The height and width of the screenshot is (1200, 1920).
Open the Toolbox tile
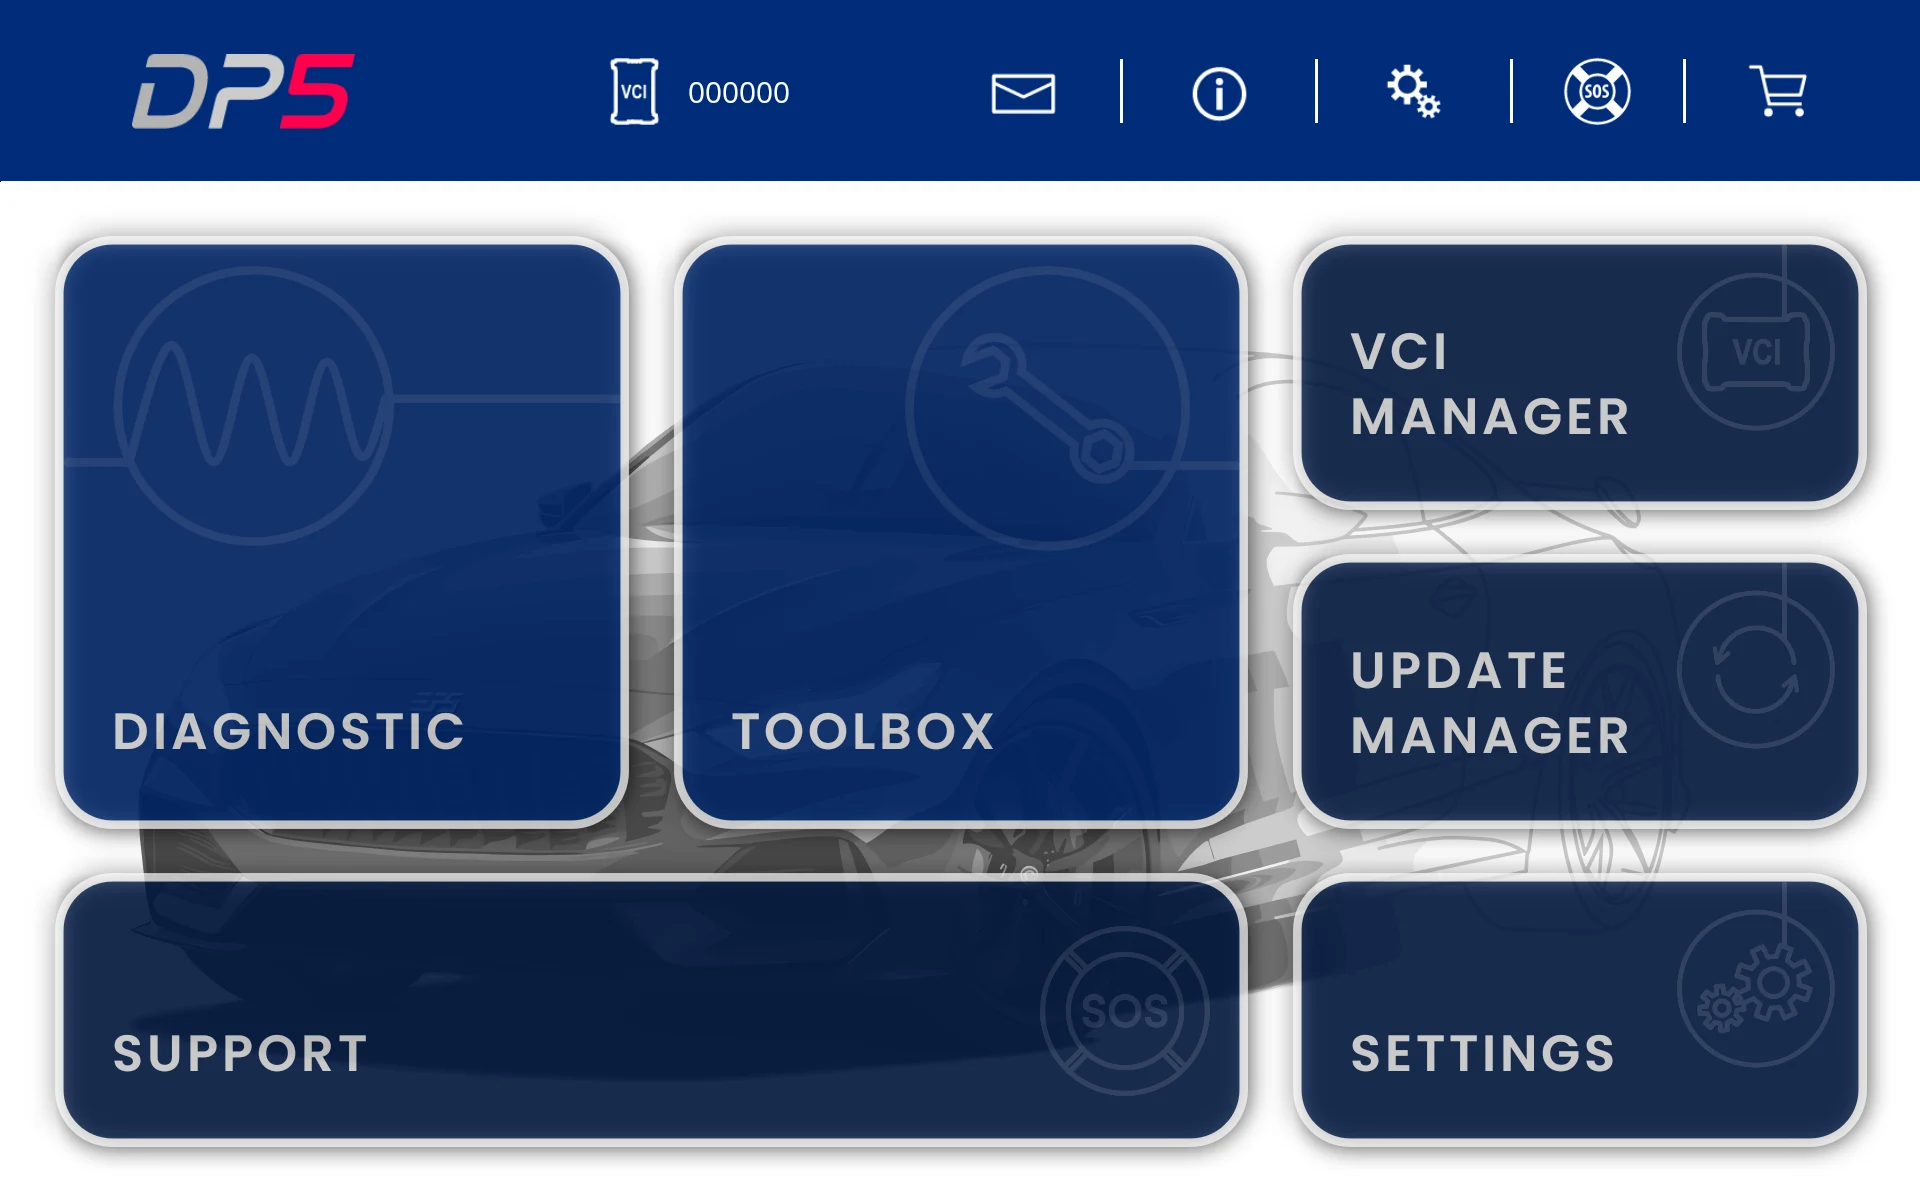coord(961,533)
